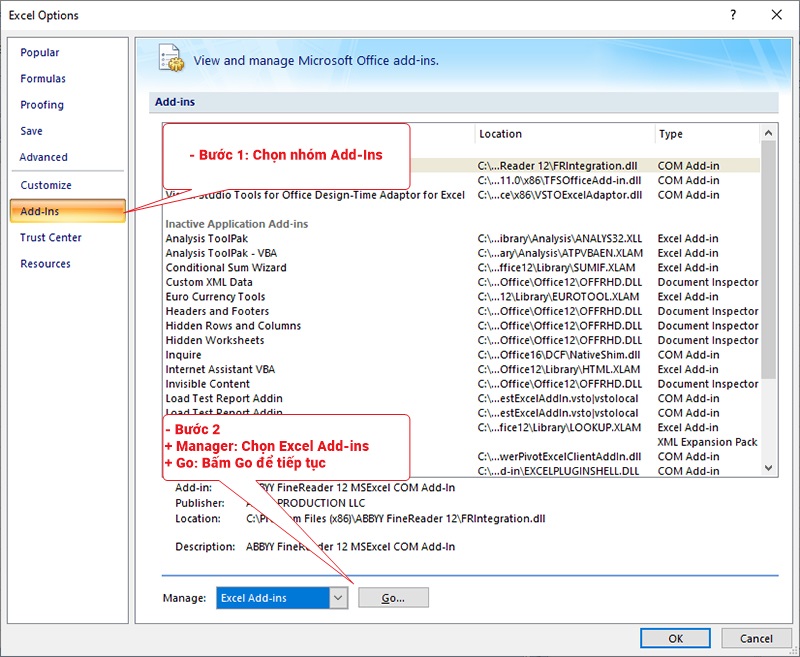800x657 pixels.
Task: Open the Popular options category
Action: click(39, 53)
